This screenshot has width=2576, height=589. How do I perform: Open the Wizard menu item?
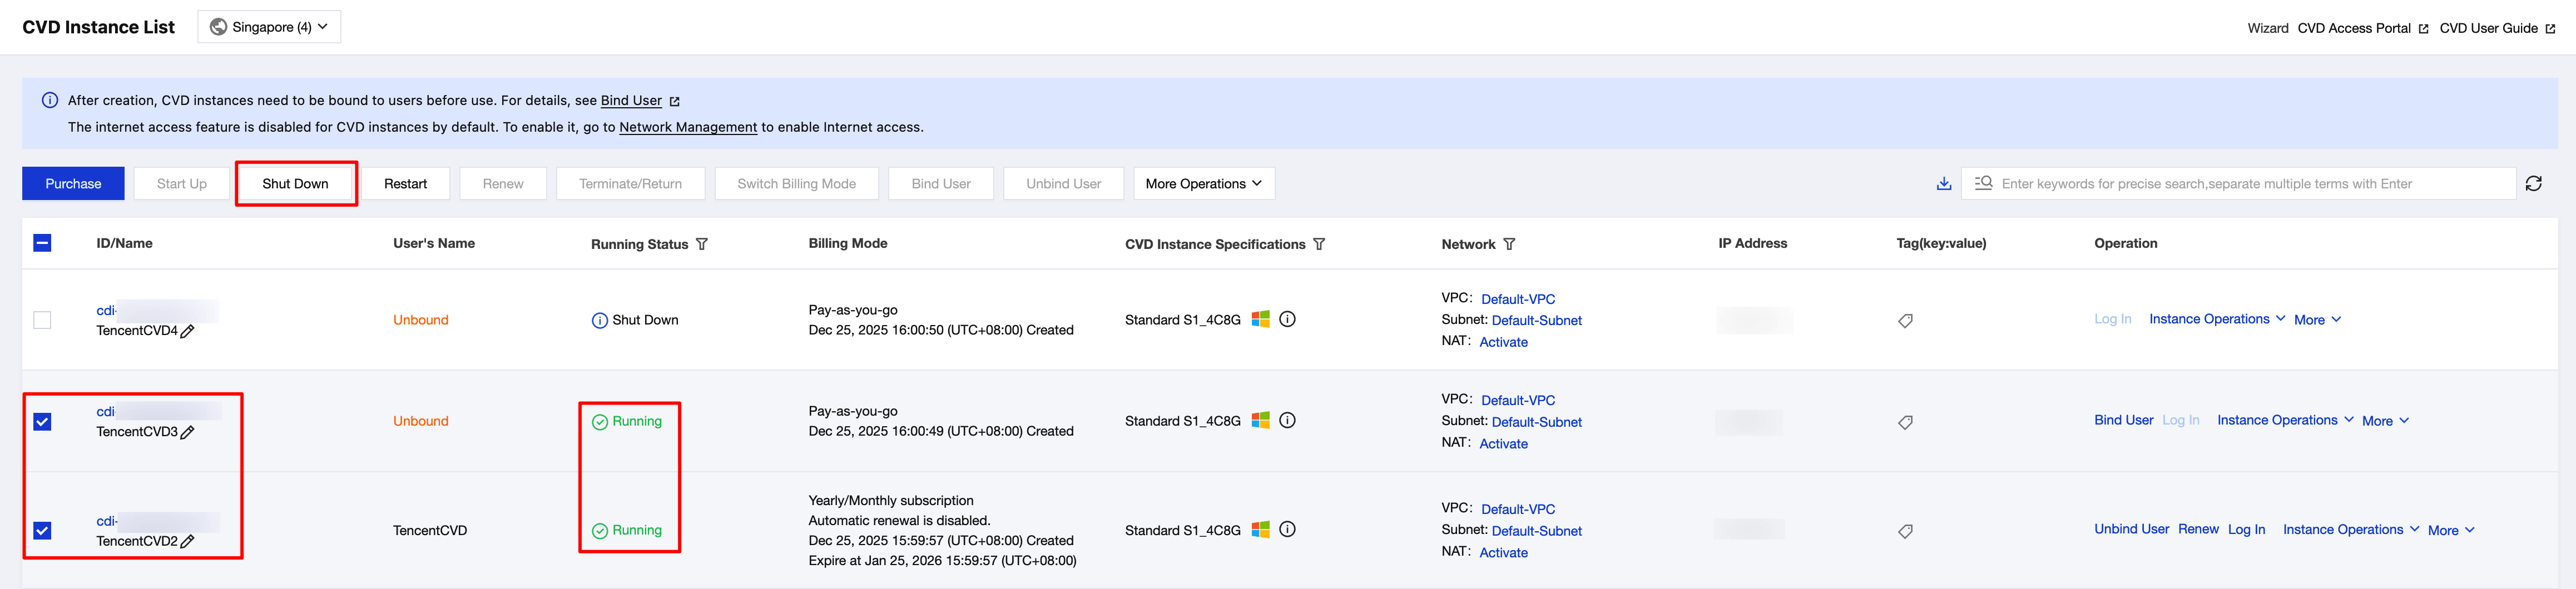point(2267,28)
